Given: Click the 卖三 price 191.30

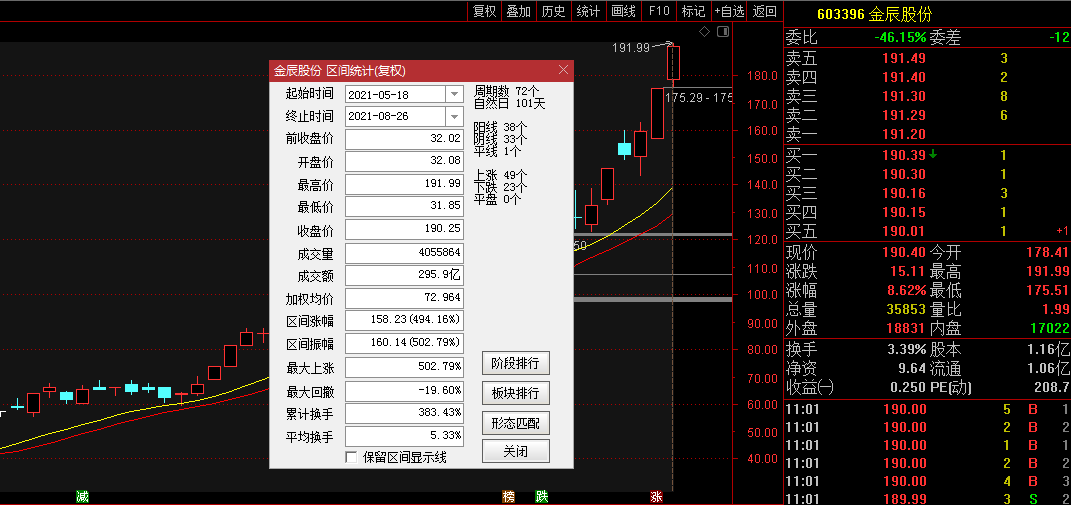Looking at the screenshot, I should (x=904, y=97).
